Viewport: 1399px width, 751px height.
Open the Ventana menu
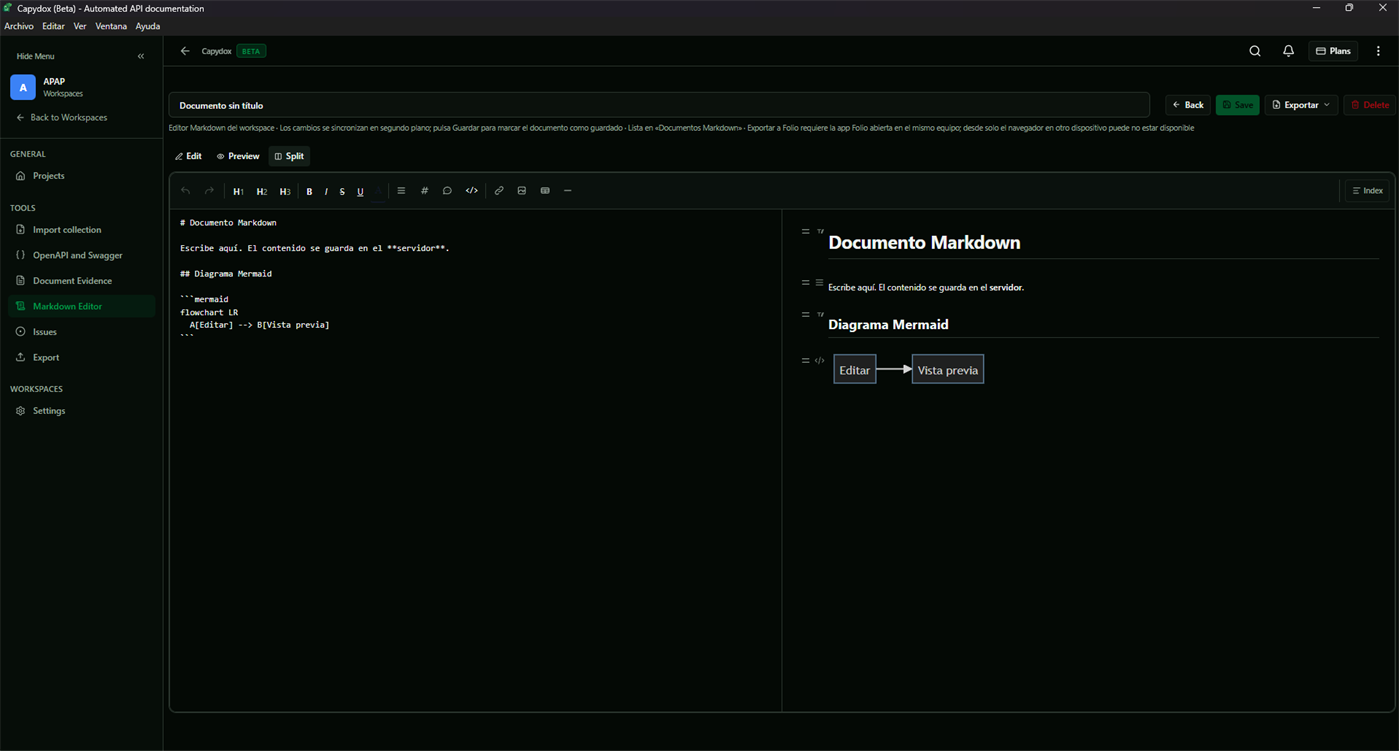coord(111,26)
